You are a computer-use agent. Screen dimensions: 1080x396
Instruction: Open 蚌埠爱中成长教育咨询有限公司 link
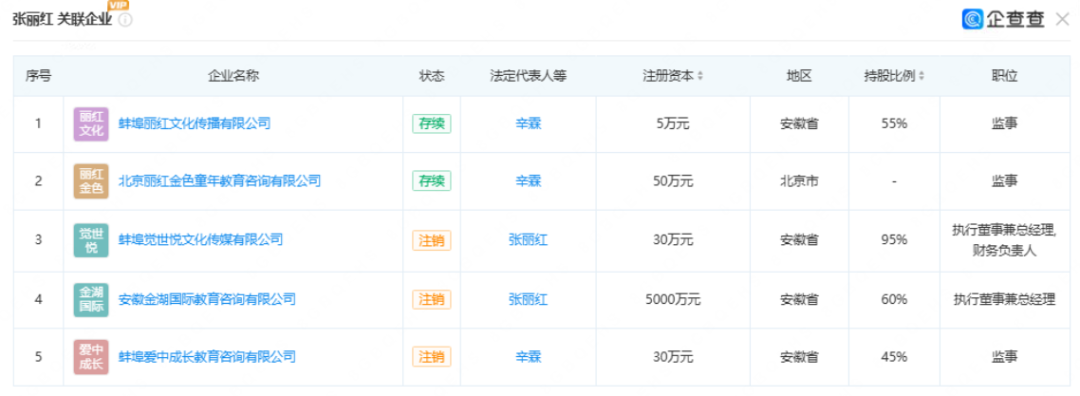(x=207, y=357)
